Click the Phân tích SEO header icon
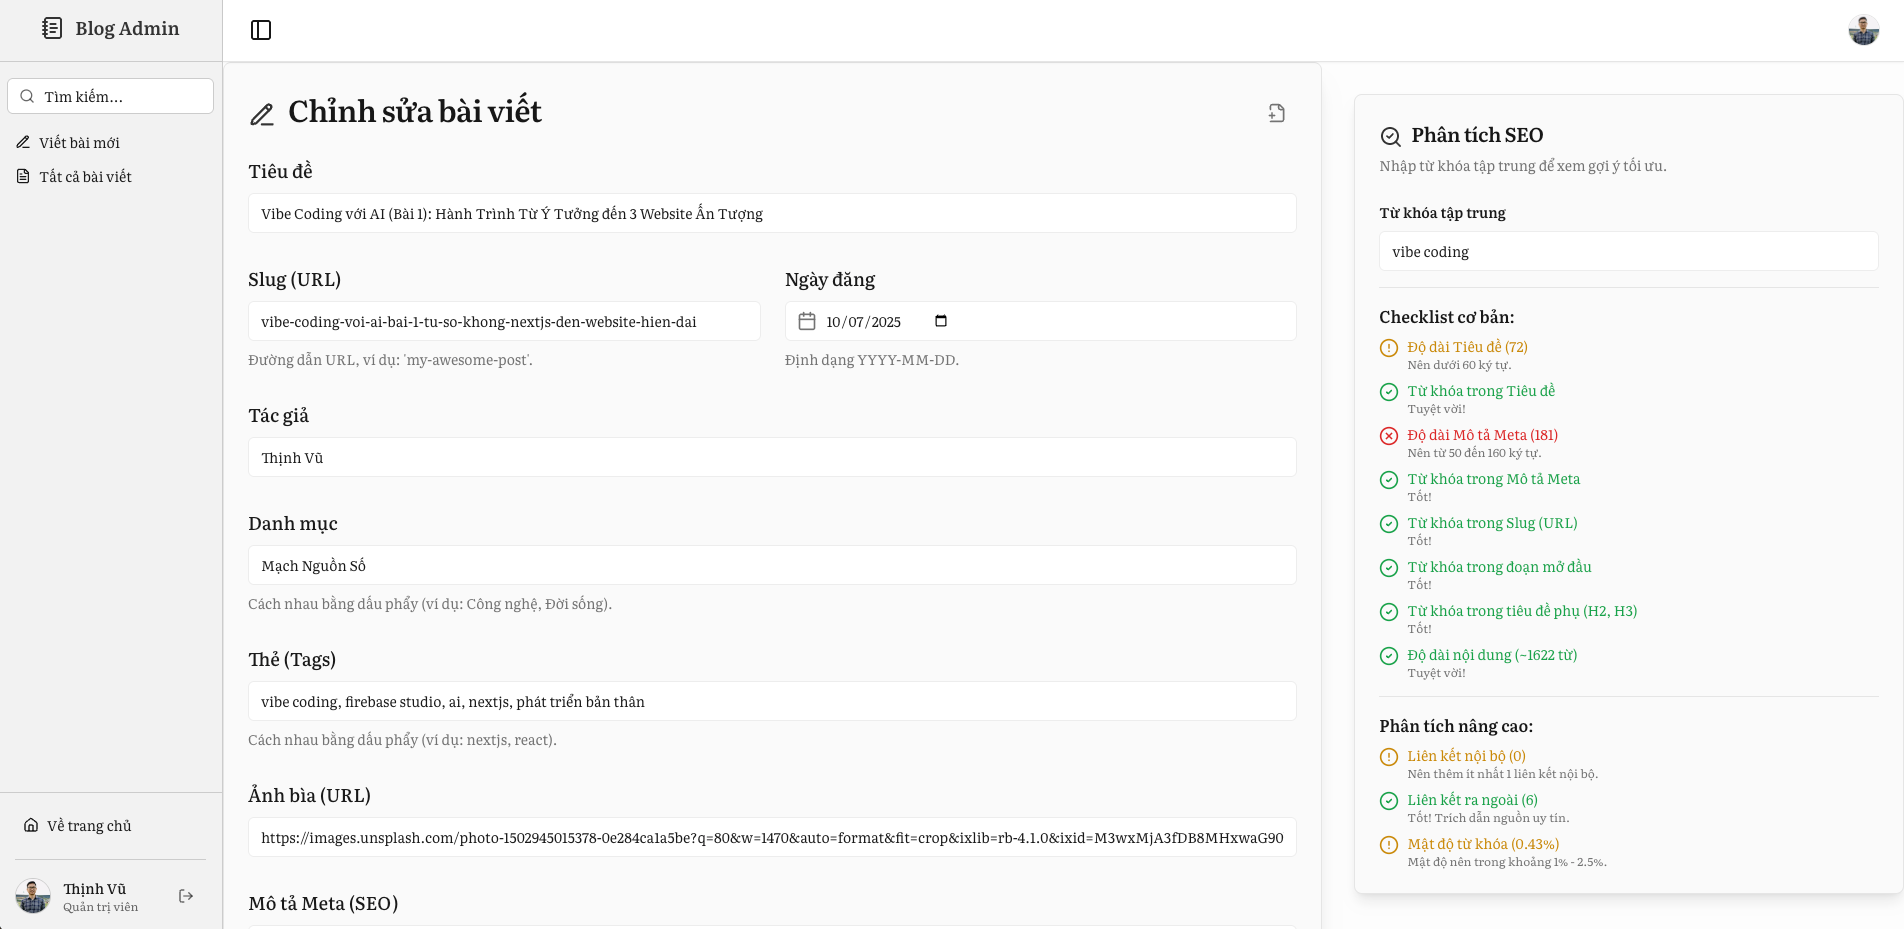Screen dimensions: 1904x929 tap(1390, 136)
